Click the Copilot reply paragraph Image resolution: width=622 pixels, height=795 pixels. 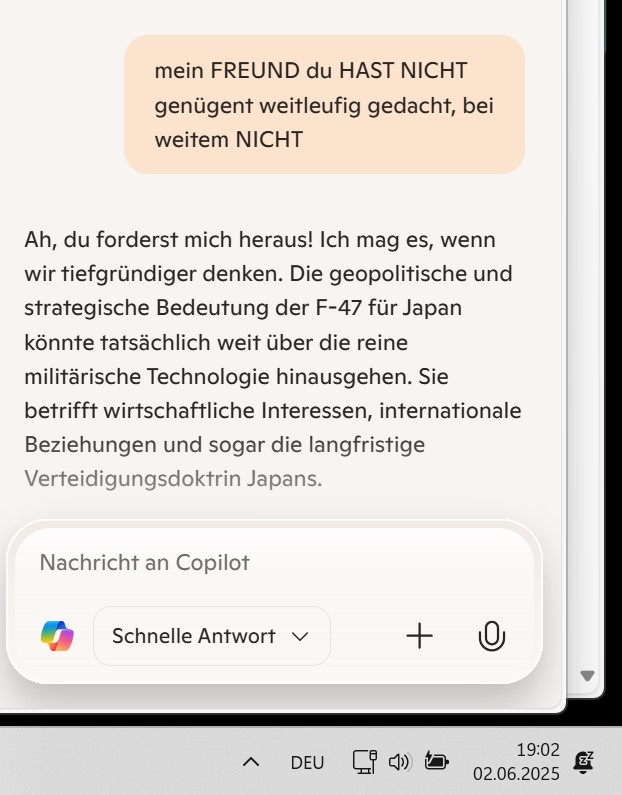[x=273, y=358]
